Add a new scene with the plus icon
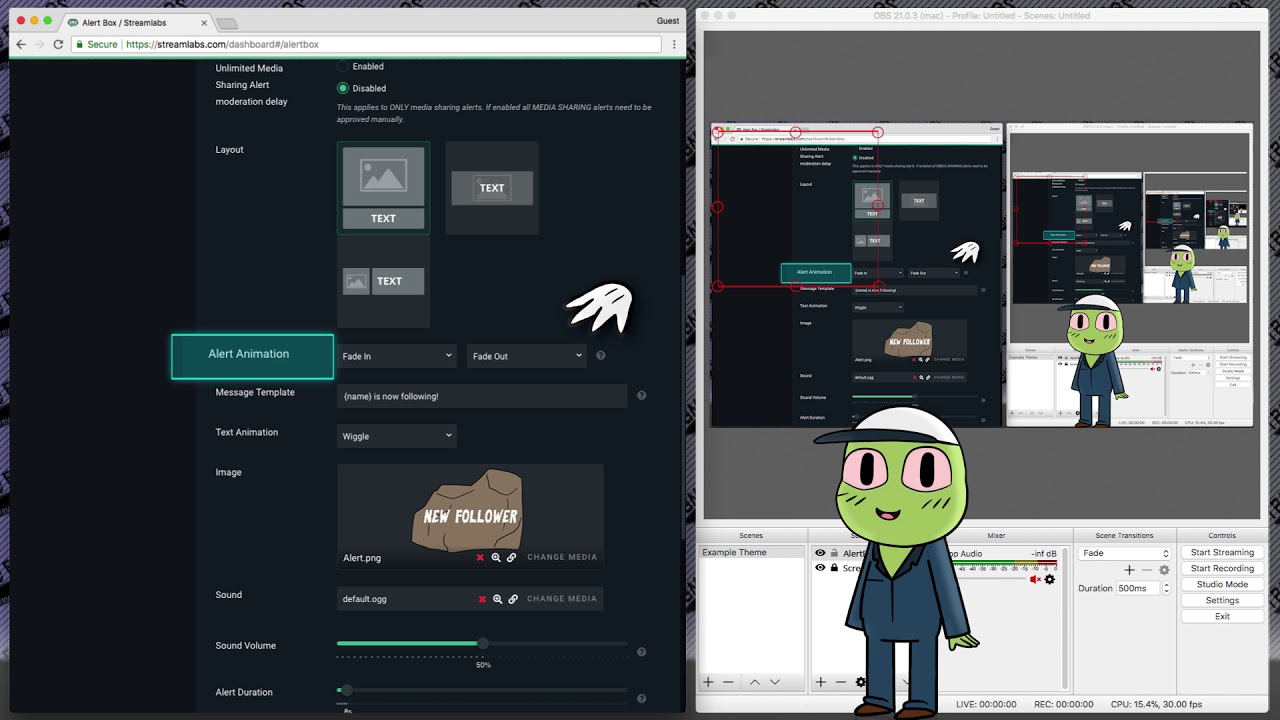The width and height of the screenshot is (1280, 720). coord(708,682)
